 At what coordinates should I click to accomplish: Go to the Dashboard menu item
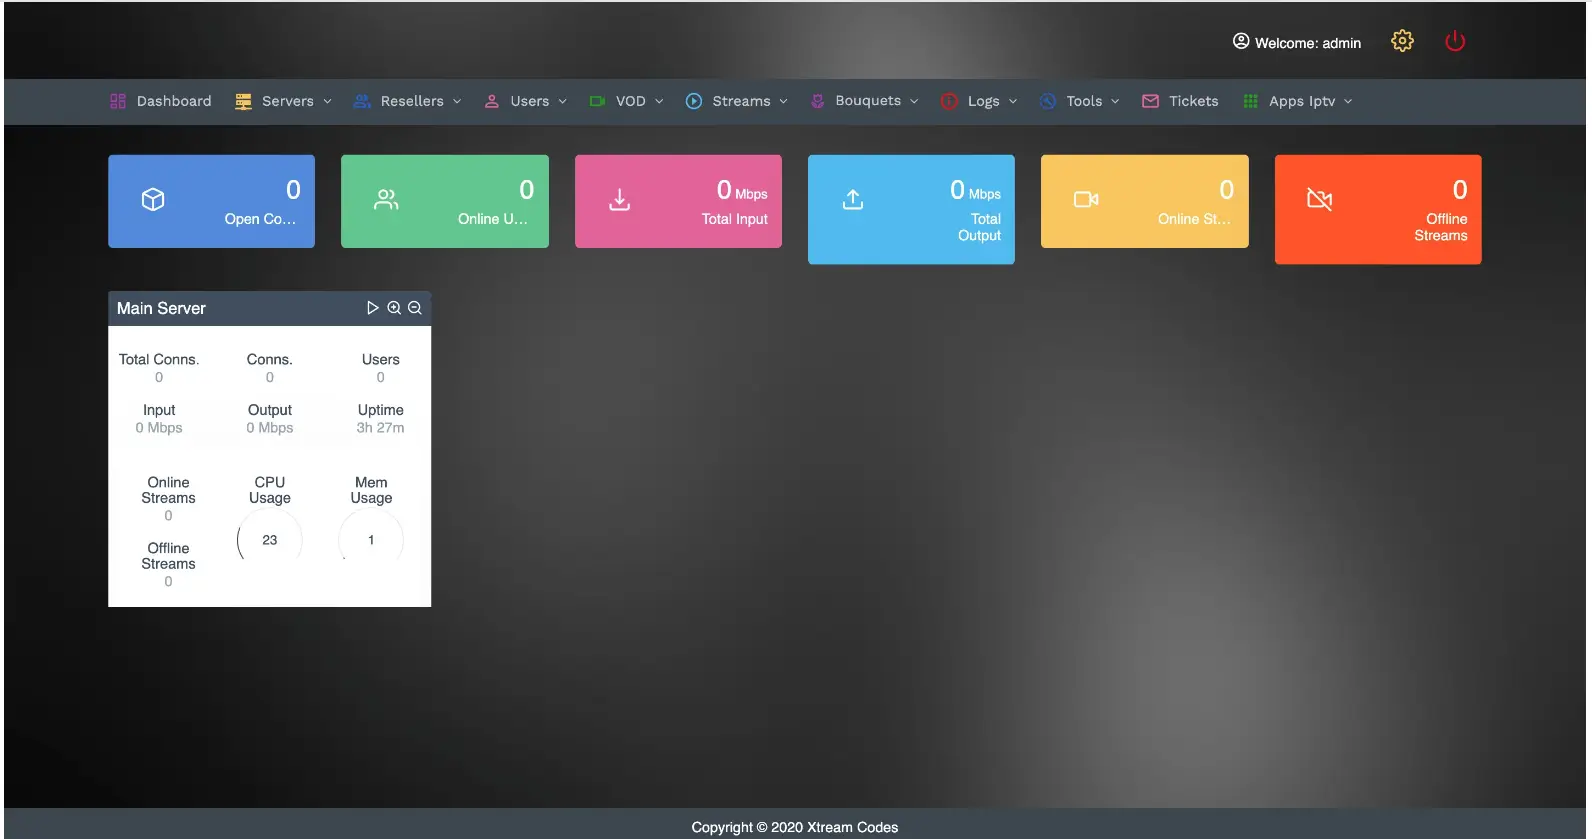point(161,101)
